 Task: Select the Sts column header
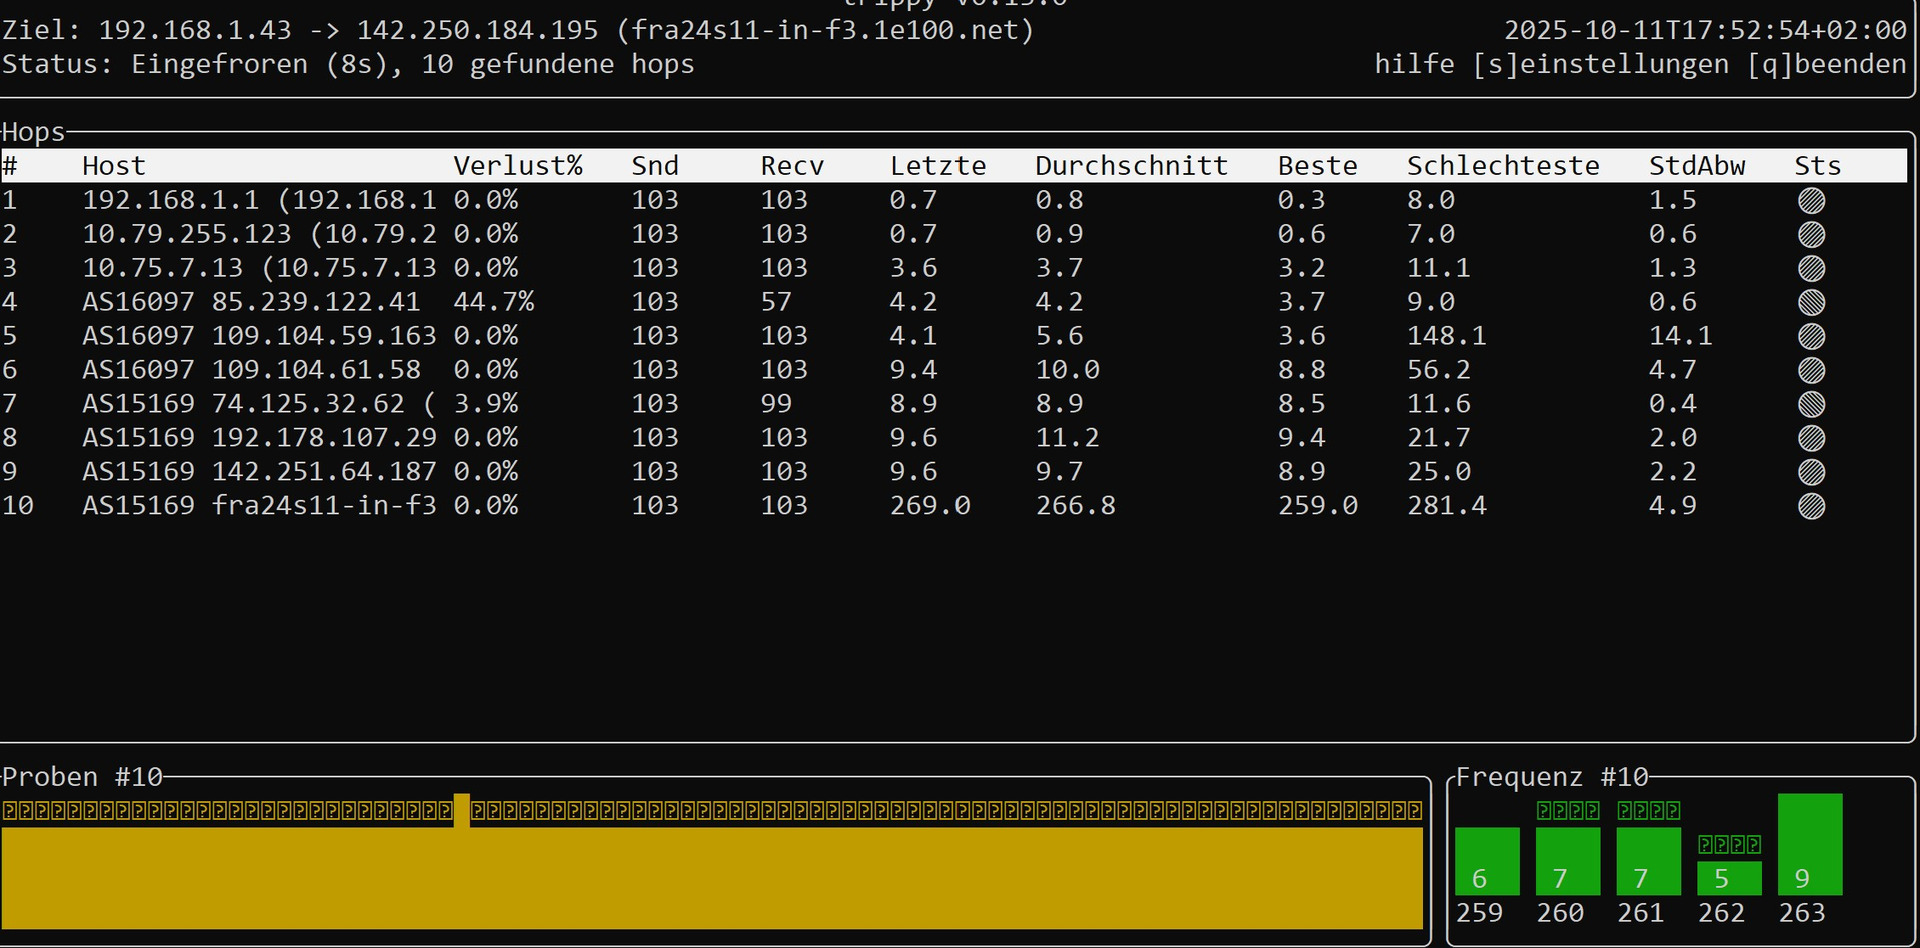coord(1818,166)
